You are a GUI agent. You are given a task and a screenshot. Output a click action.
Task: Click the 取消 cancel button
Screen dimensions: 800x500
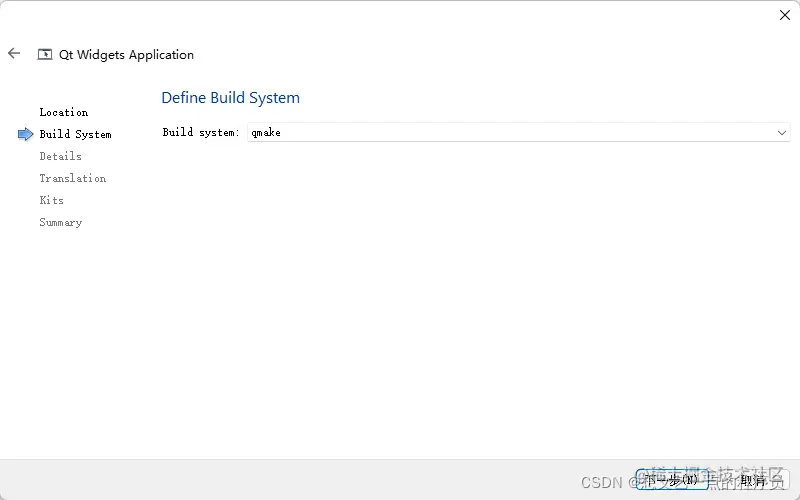pyautogui.click(x=753, y=480)
